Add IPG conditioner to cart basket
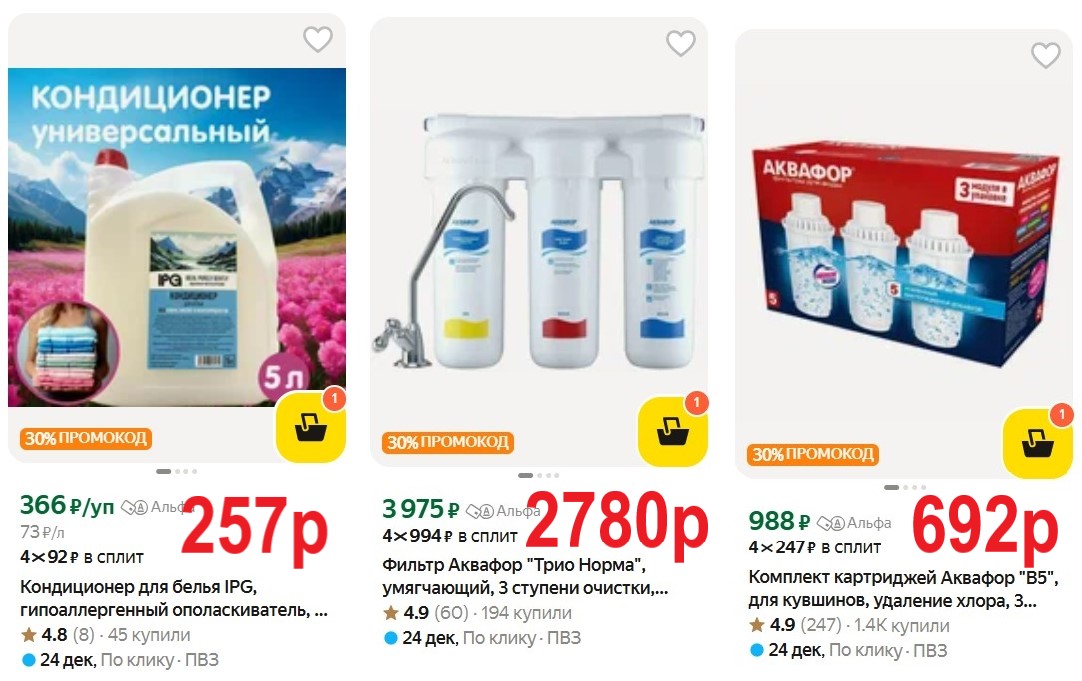Image resolution: width=1082 pixels, height=681 pixels. tap(311, 426)
